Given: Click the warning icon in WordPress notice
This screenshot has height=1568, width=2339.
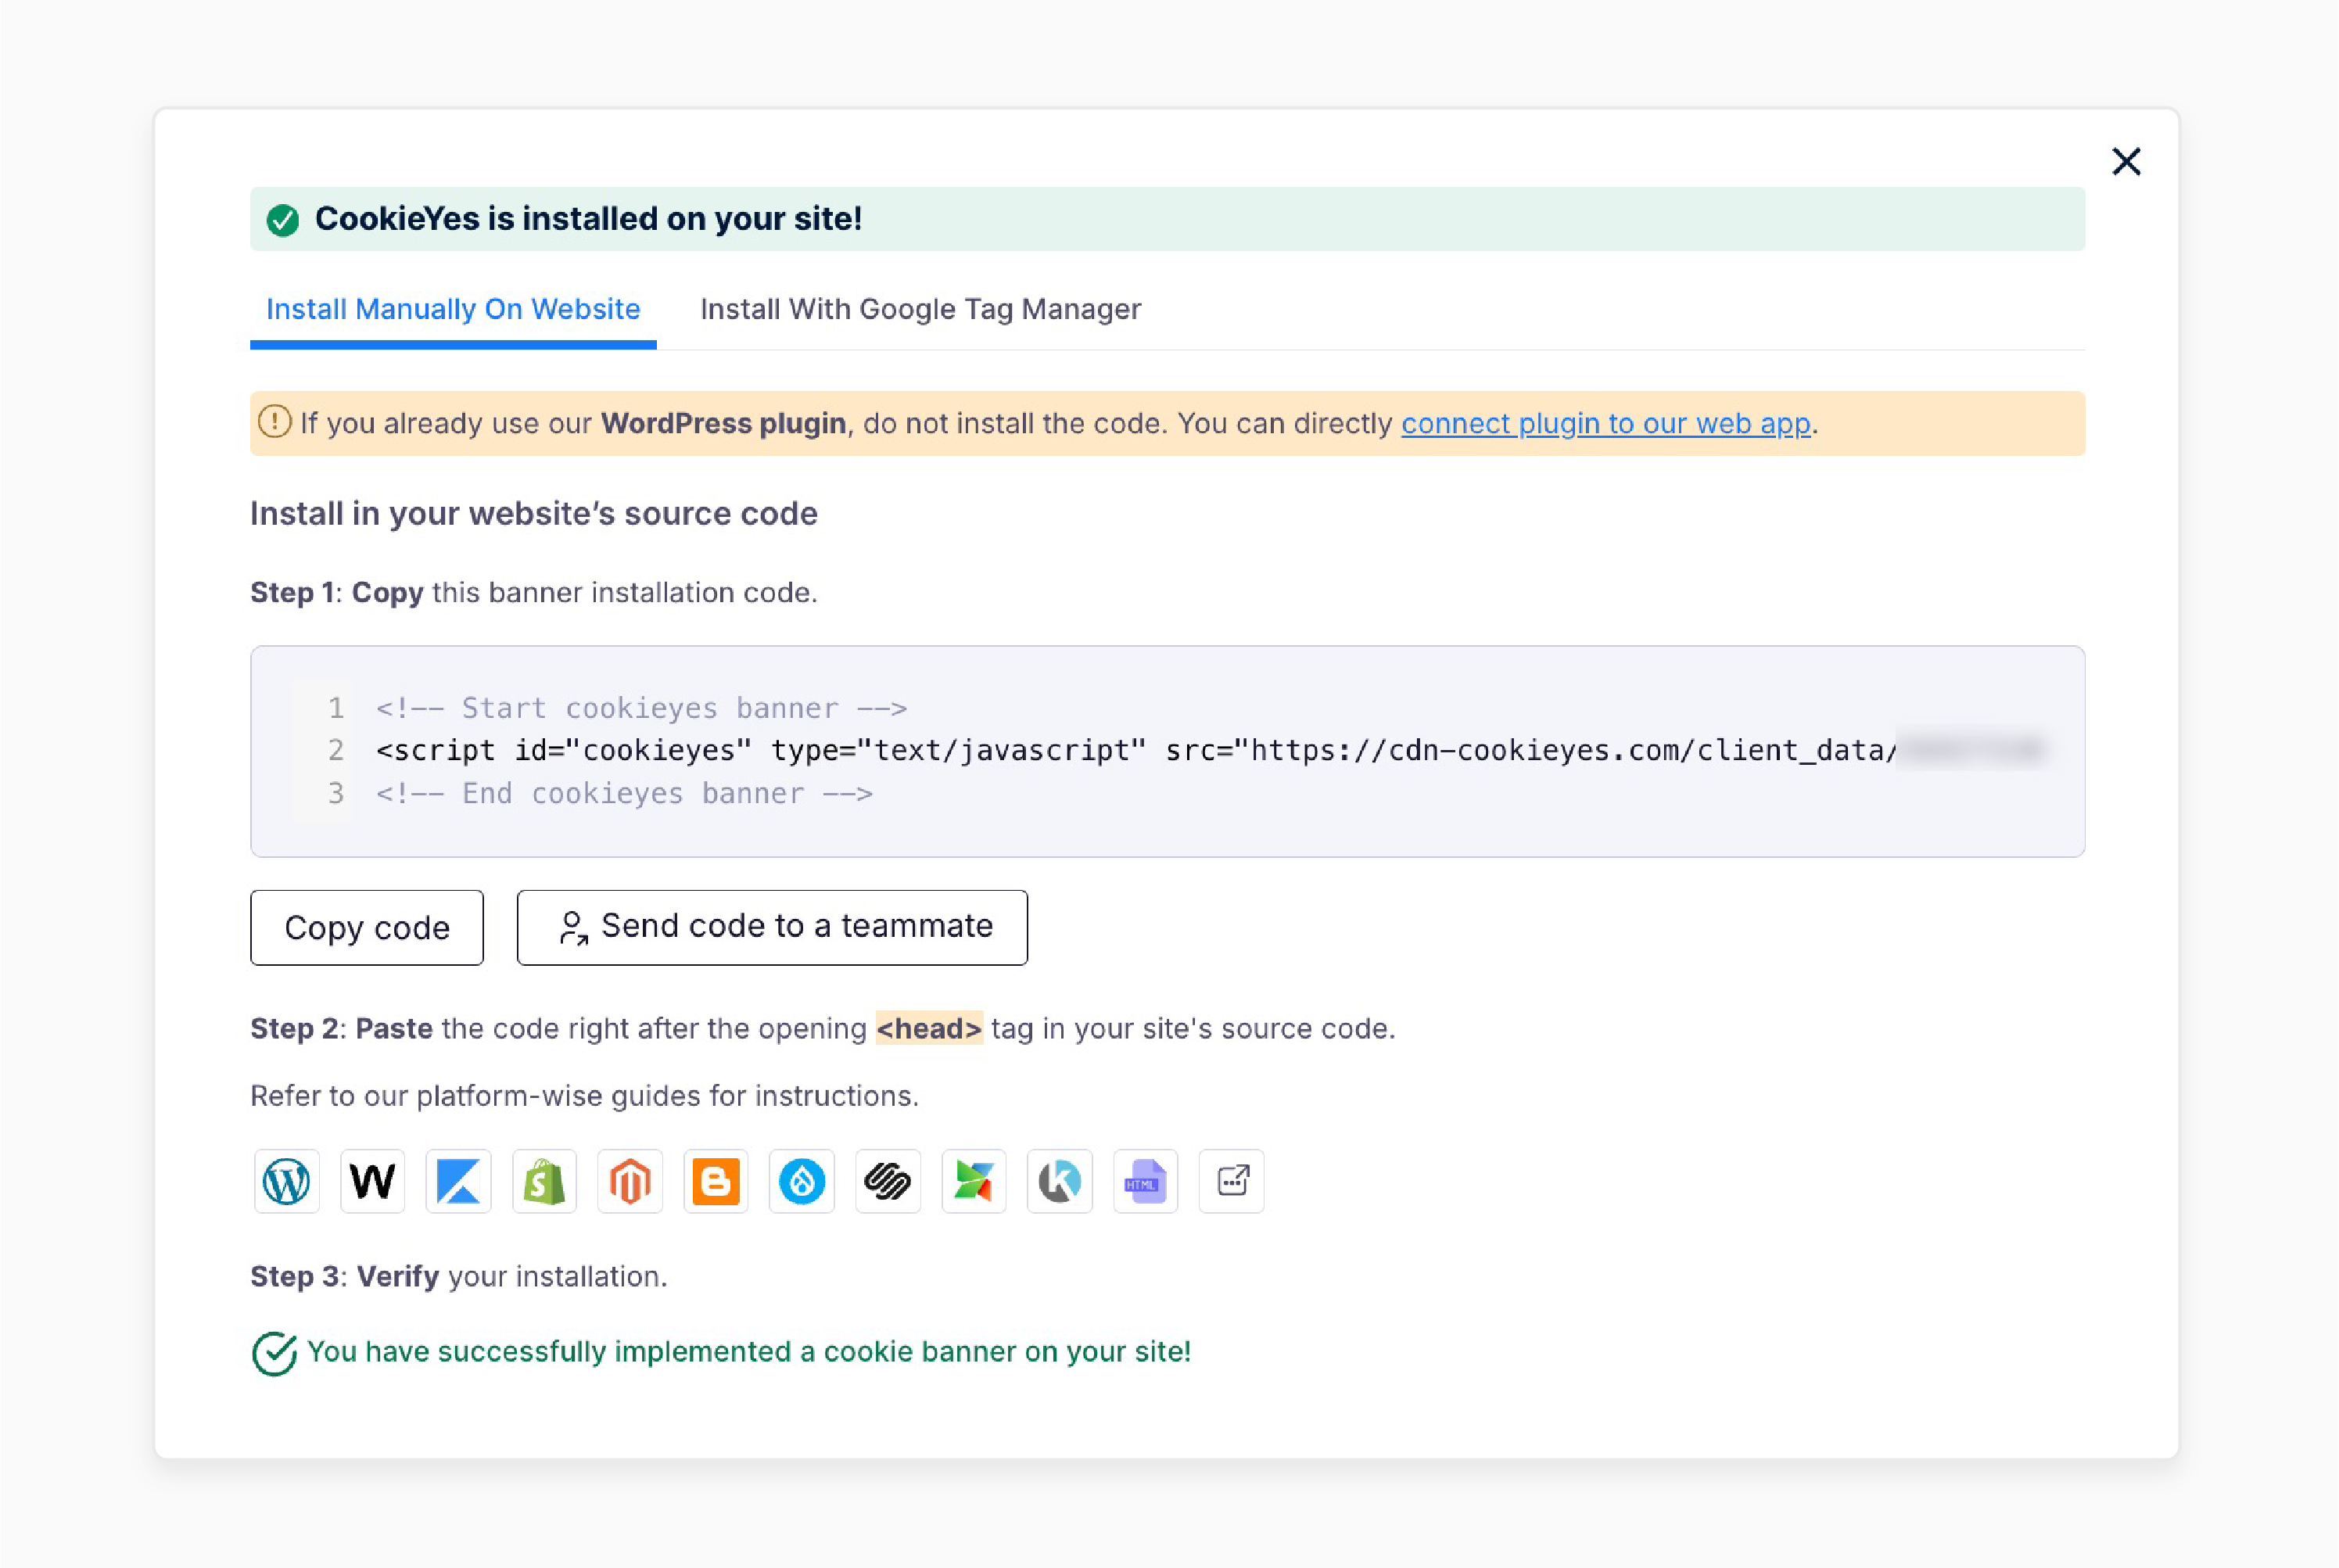Looking at the screenshot, I should pyautogui.click(x=275, y=422).
